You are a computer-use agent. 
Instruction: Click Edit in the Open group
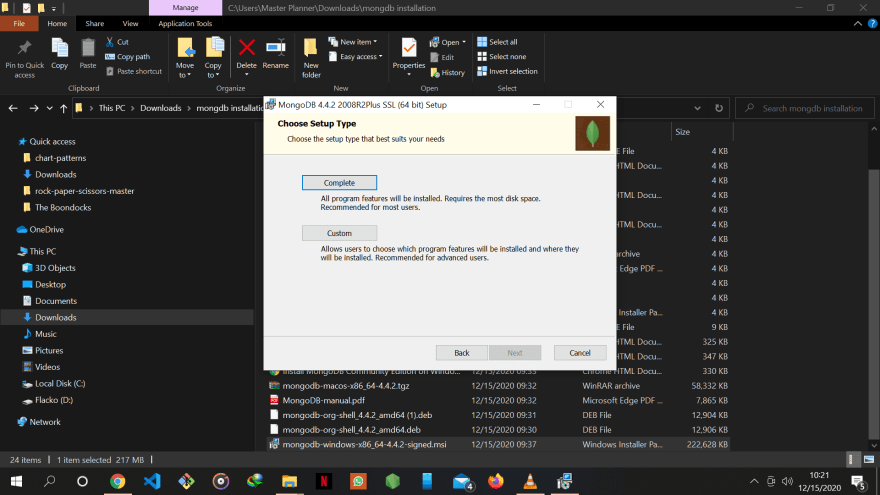pyautogui.click(x=442, y=57)
